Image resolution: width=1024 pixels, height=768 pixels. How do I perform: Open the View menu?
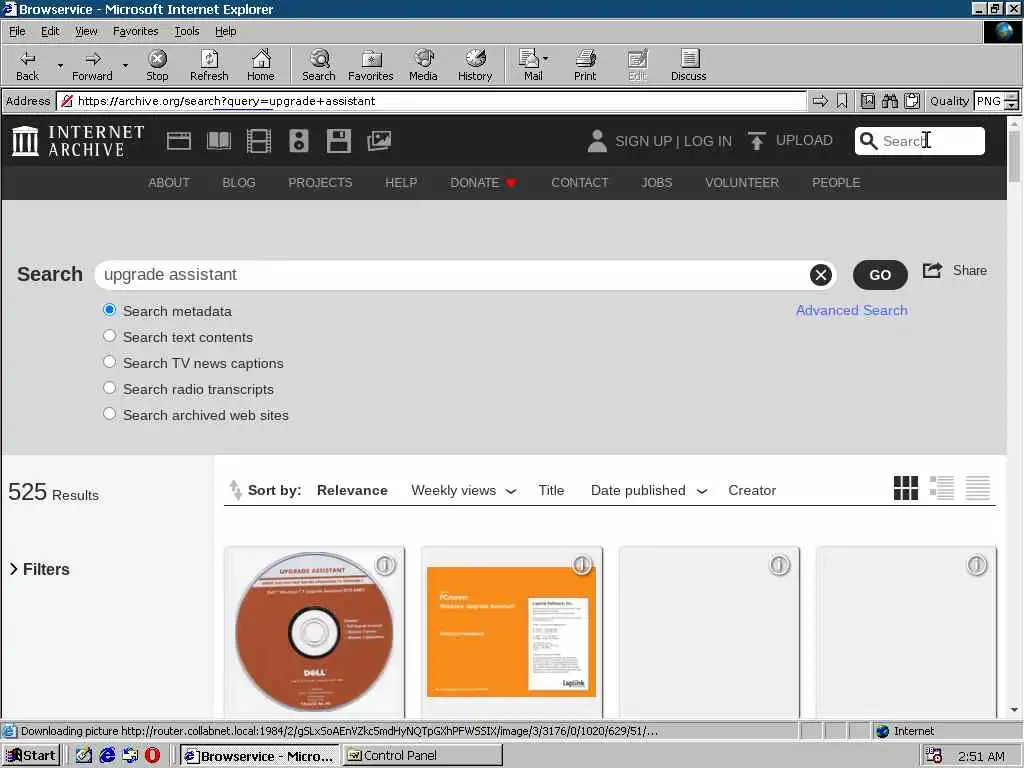(x=86, y=31)
